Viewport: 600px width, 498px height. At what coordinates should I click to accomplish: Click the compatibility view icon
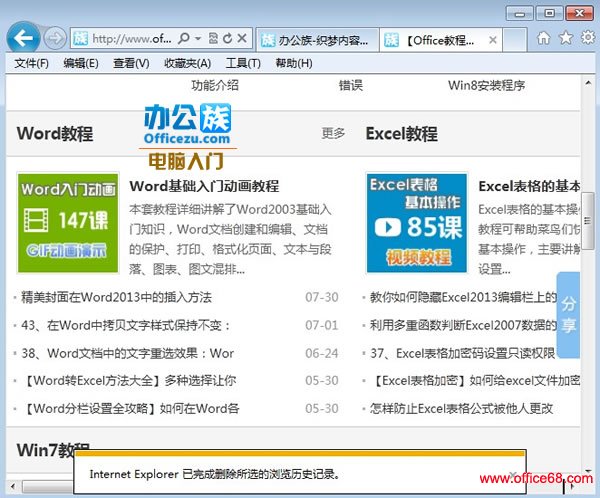[213, 38]
